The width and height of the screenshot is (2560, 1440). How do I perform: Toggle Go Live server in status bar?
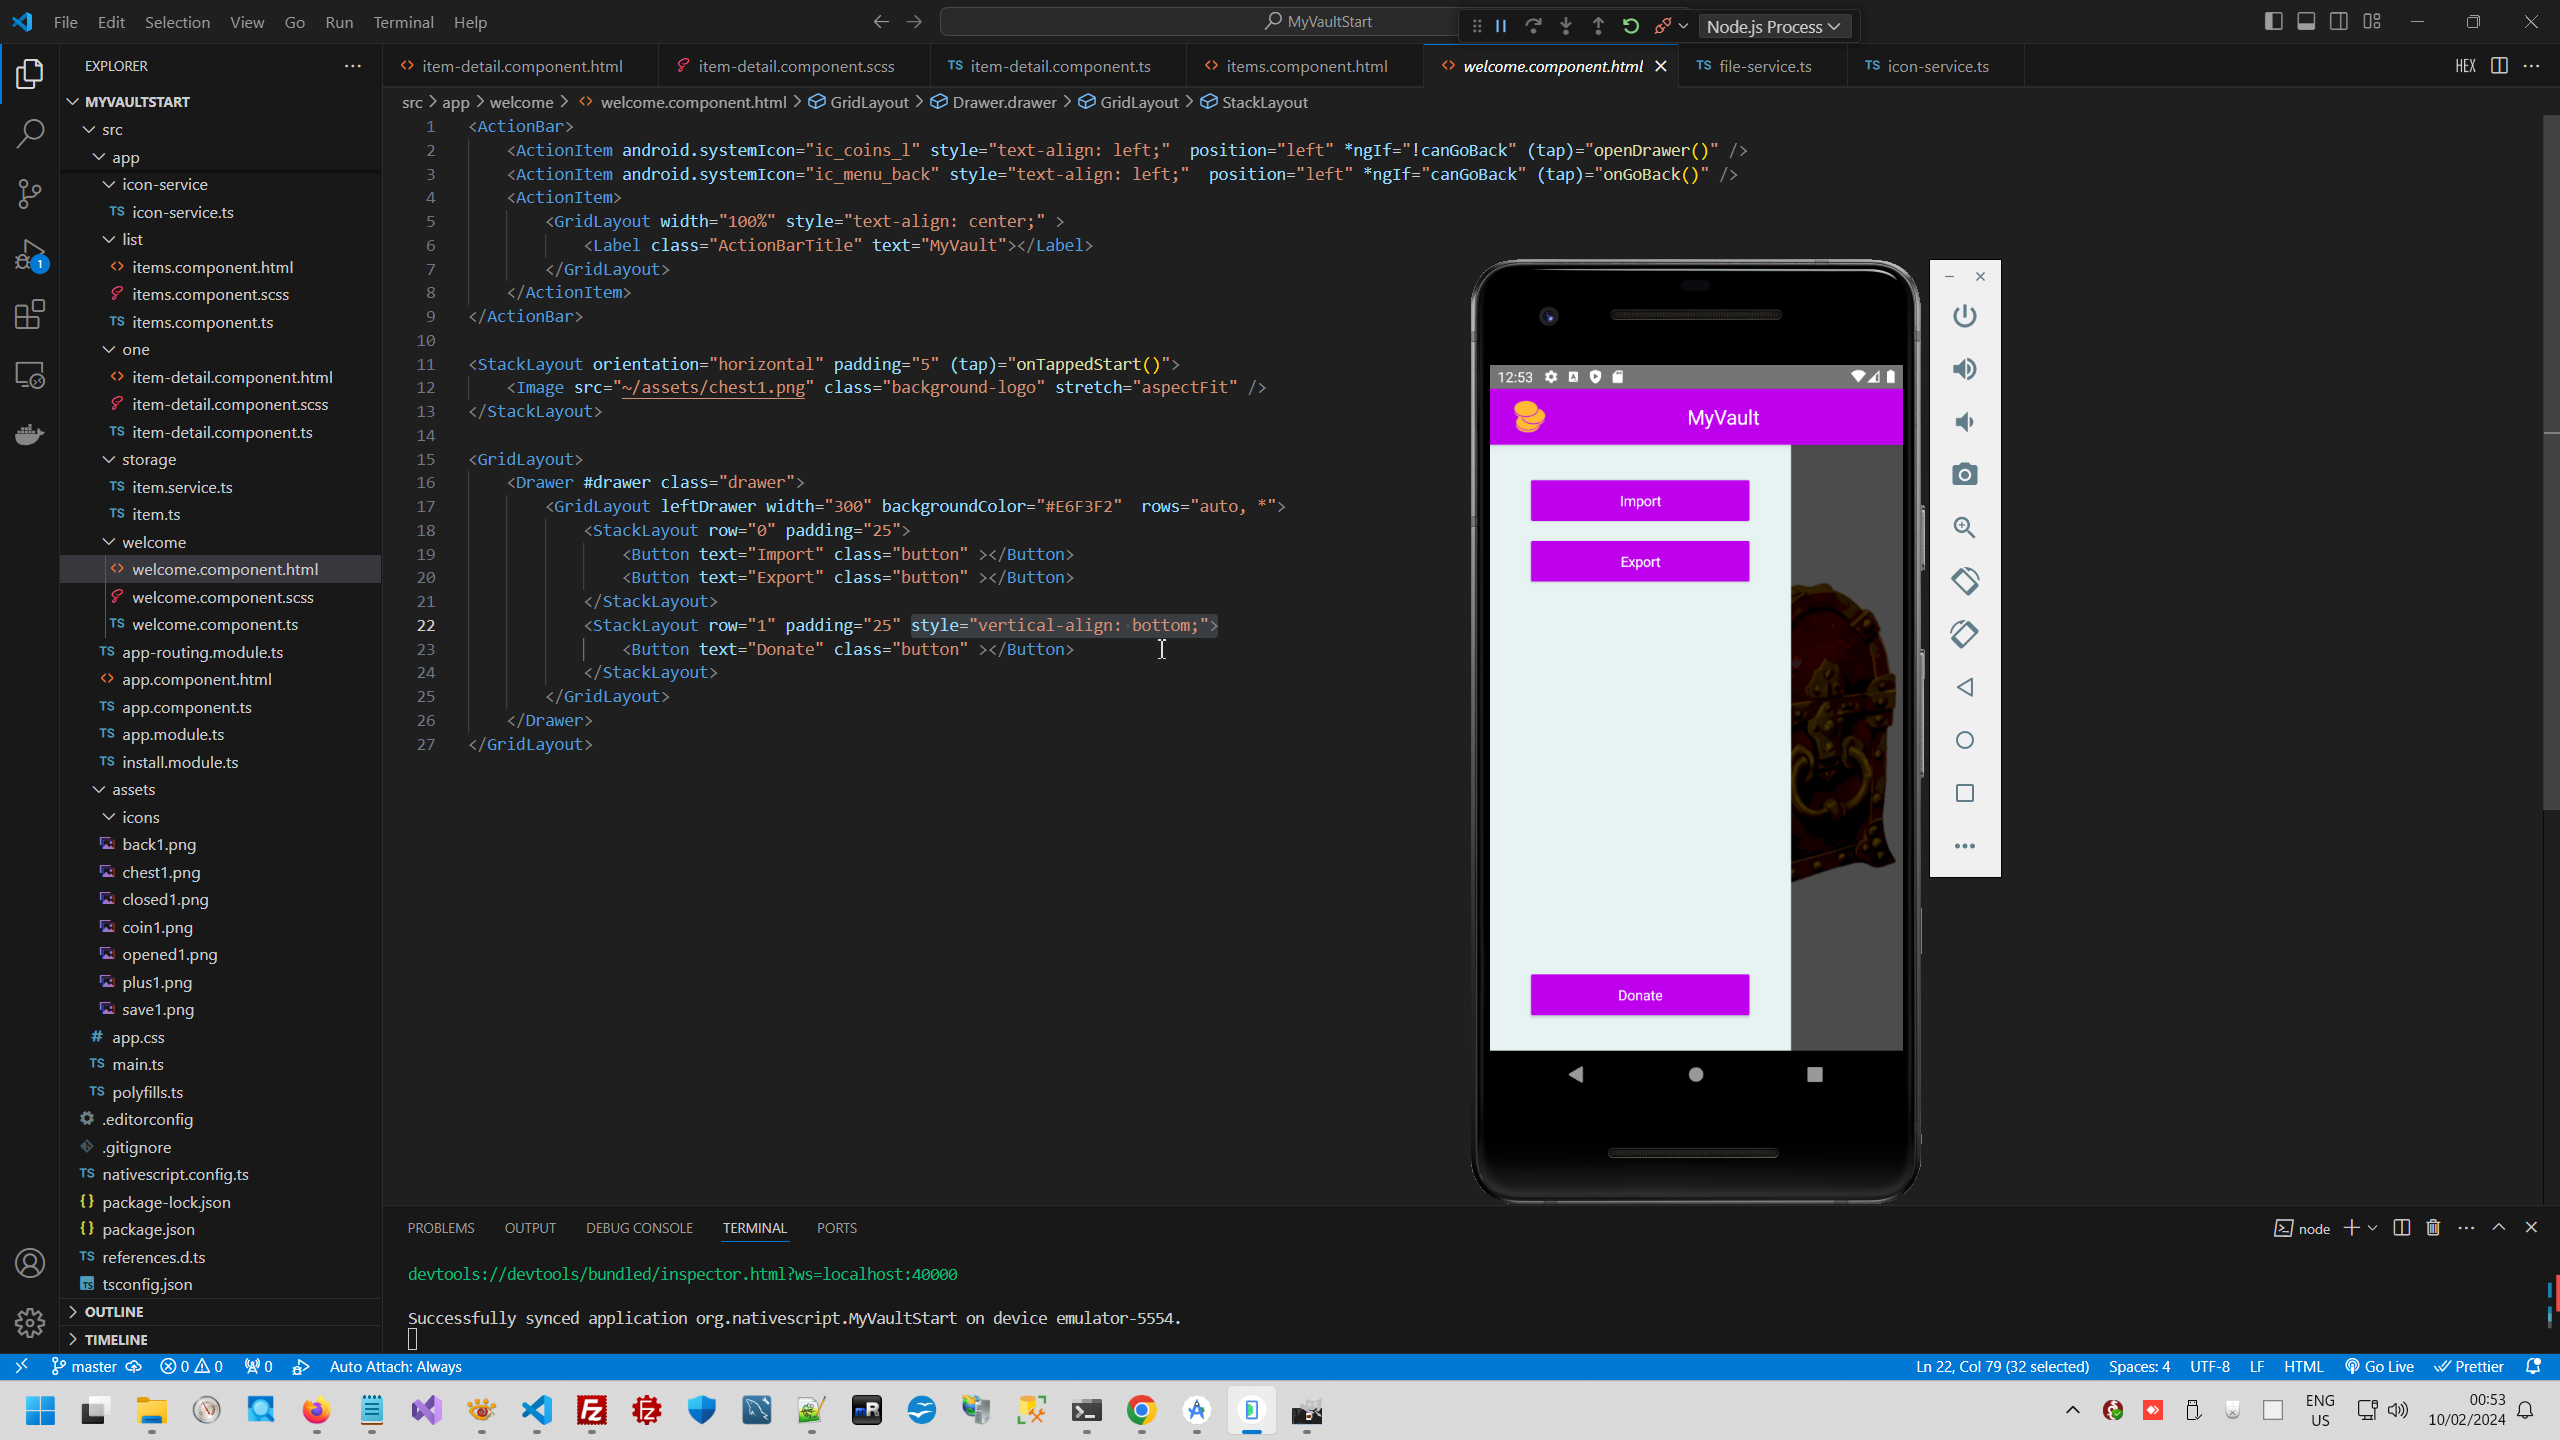pyautogui.click(x=2380, y=1366)
